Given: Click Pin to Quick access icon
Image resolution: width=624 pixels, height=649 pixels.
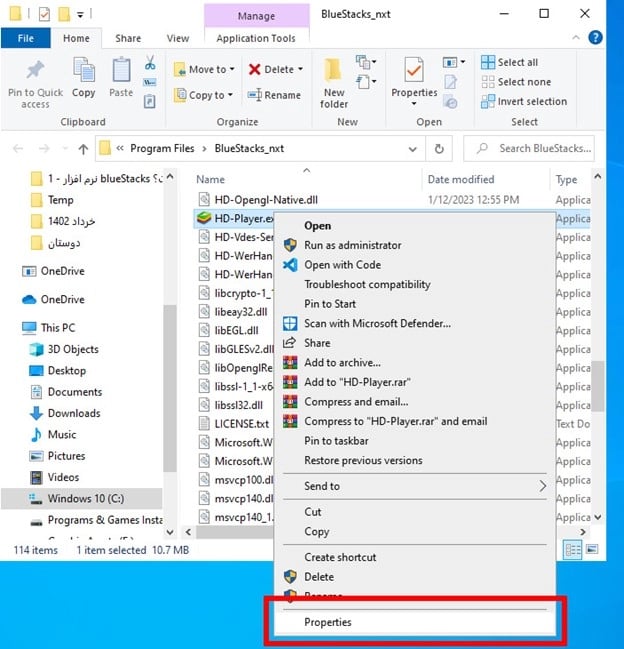Looking at the screenshot, I should [35, 70].
